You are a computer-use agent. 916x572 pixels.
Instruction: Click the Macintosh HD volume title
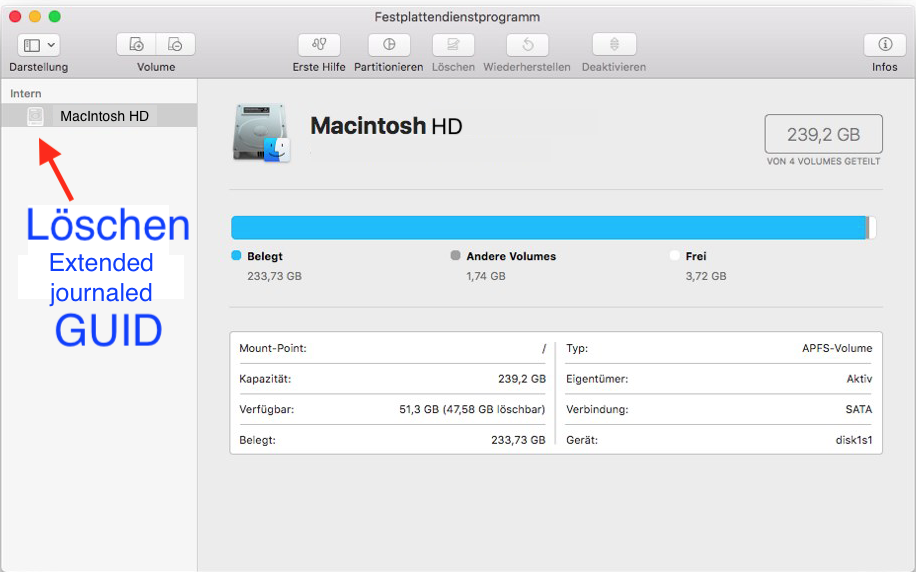tap(386, 126)
